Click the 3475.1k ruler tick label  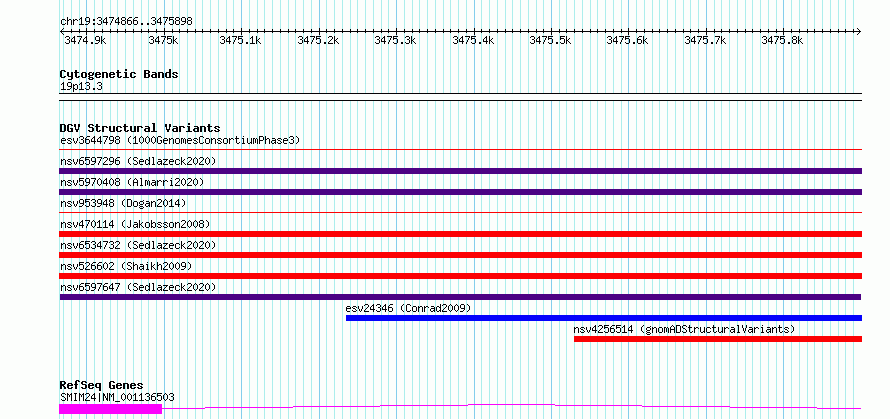240,40
